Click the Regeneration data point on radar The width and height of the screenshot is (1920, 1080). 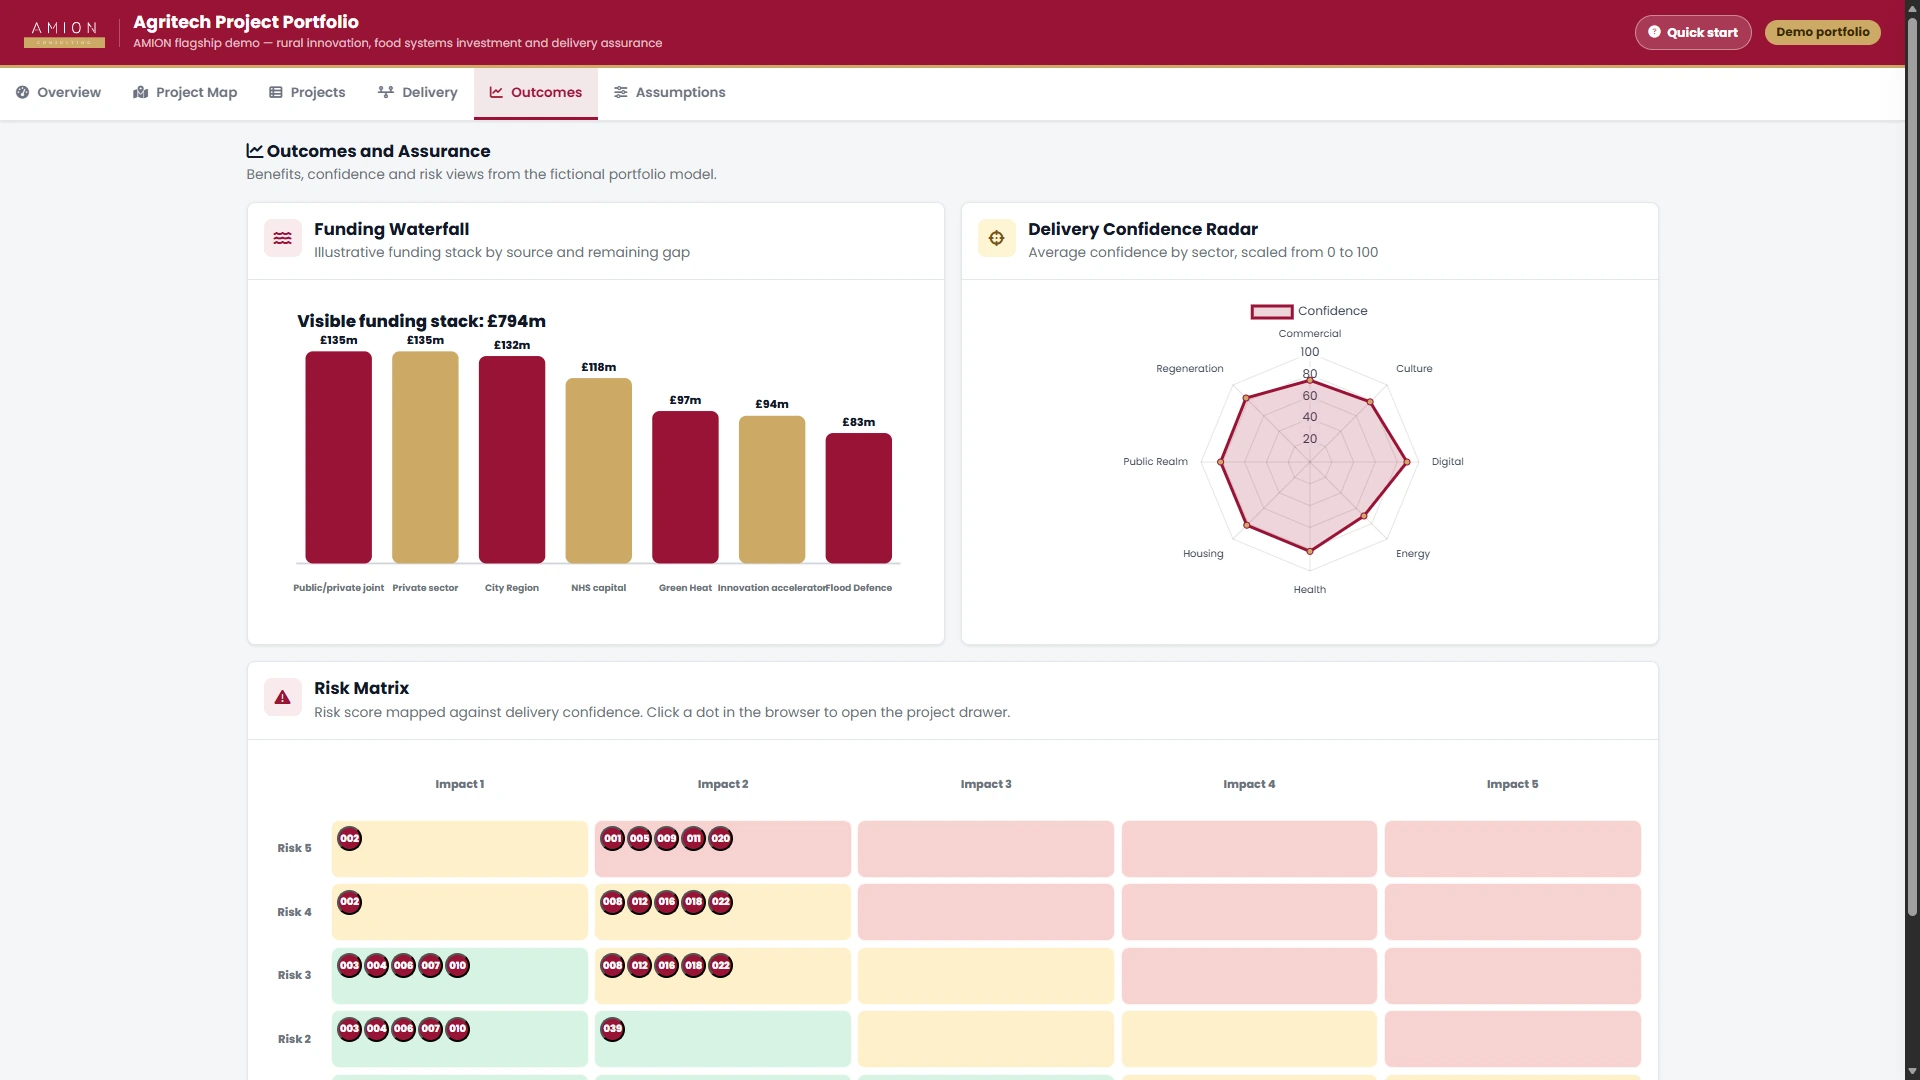[1246, 398]
